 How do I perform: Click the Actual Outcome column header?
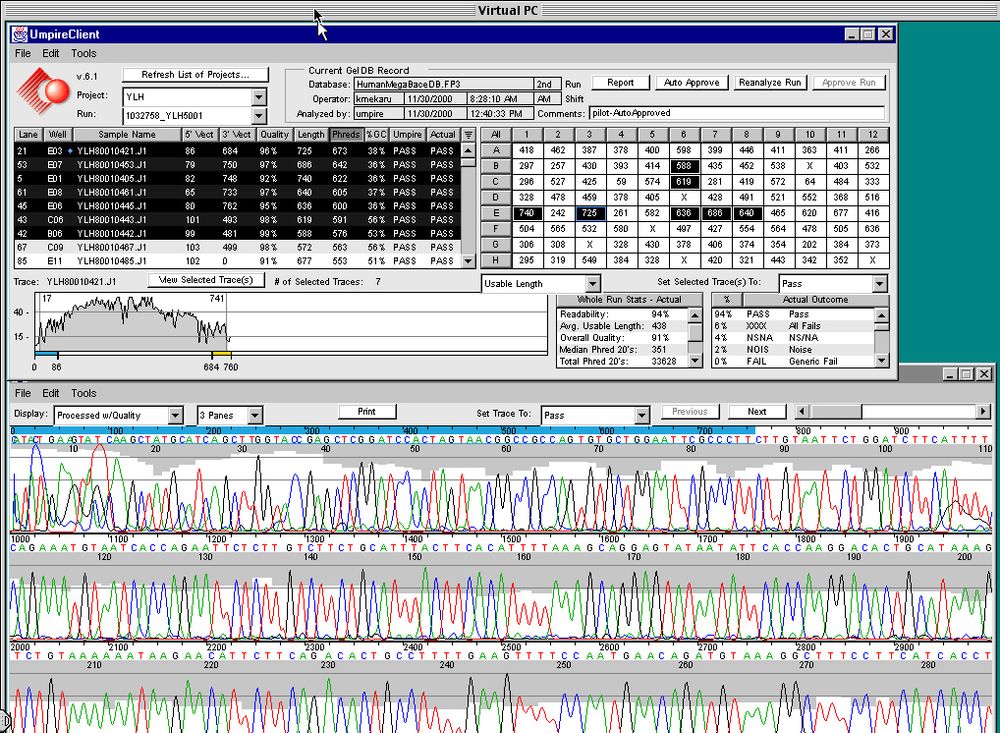[x=815, y=300]
